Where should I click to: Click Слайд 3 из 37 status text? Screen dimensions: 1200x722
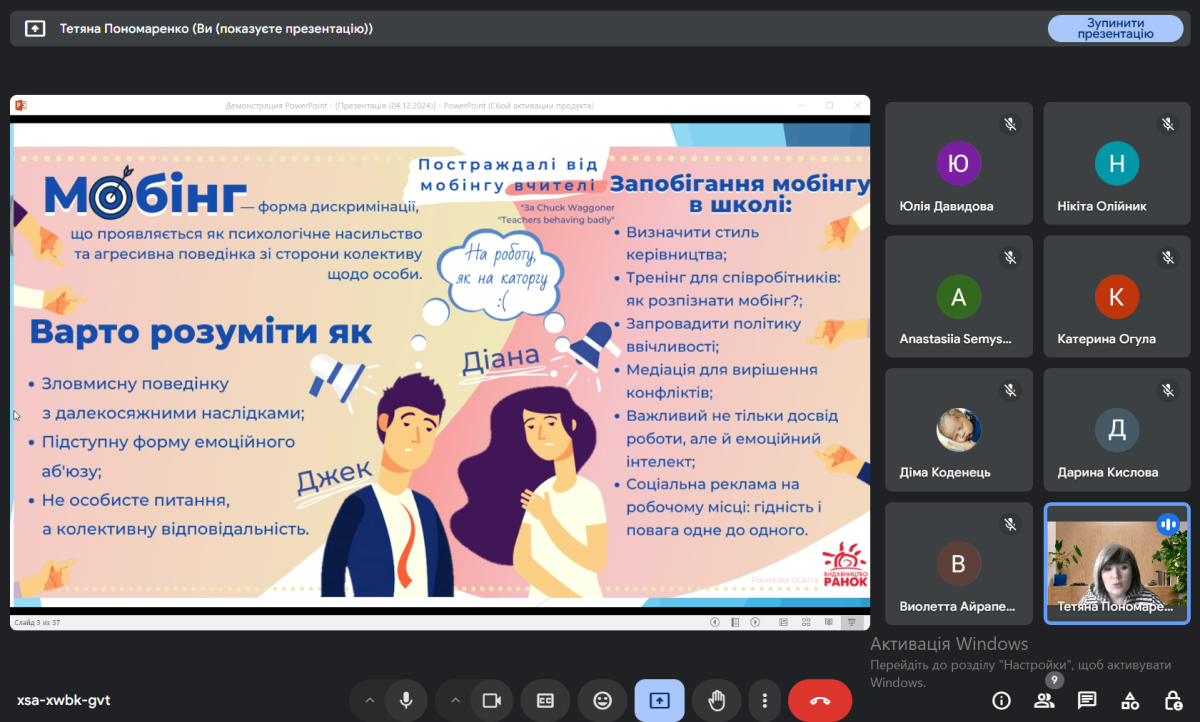tap(38, 622)
